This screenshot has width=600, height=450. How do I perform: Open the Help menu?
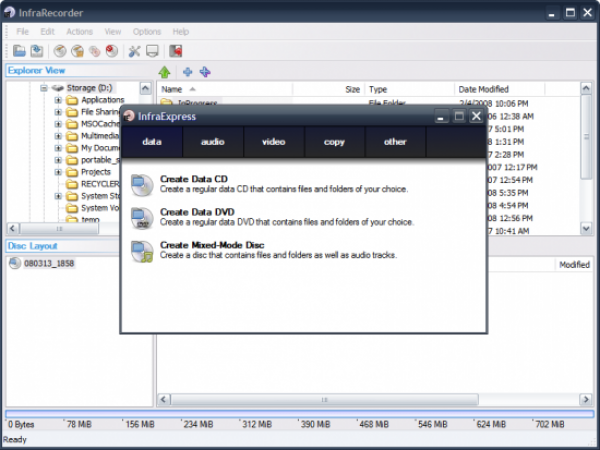(181, 31)
